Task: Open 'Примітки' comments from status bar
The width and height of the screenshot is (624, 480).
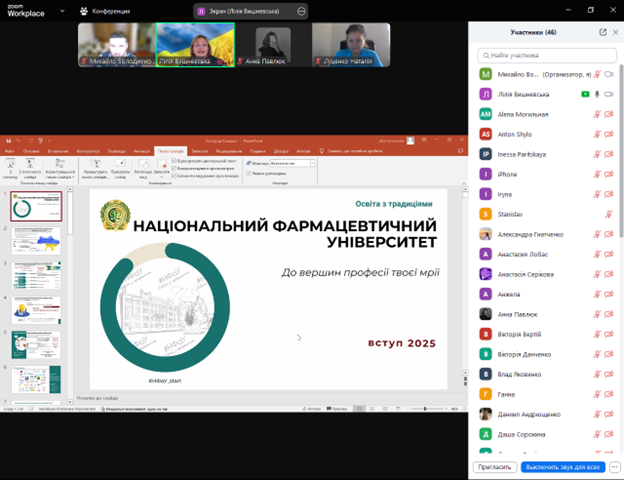Action: click(337, 409)
